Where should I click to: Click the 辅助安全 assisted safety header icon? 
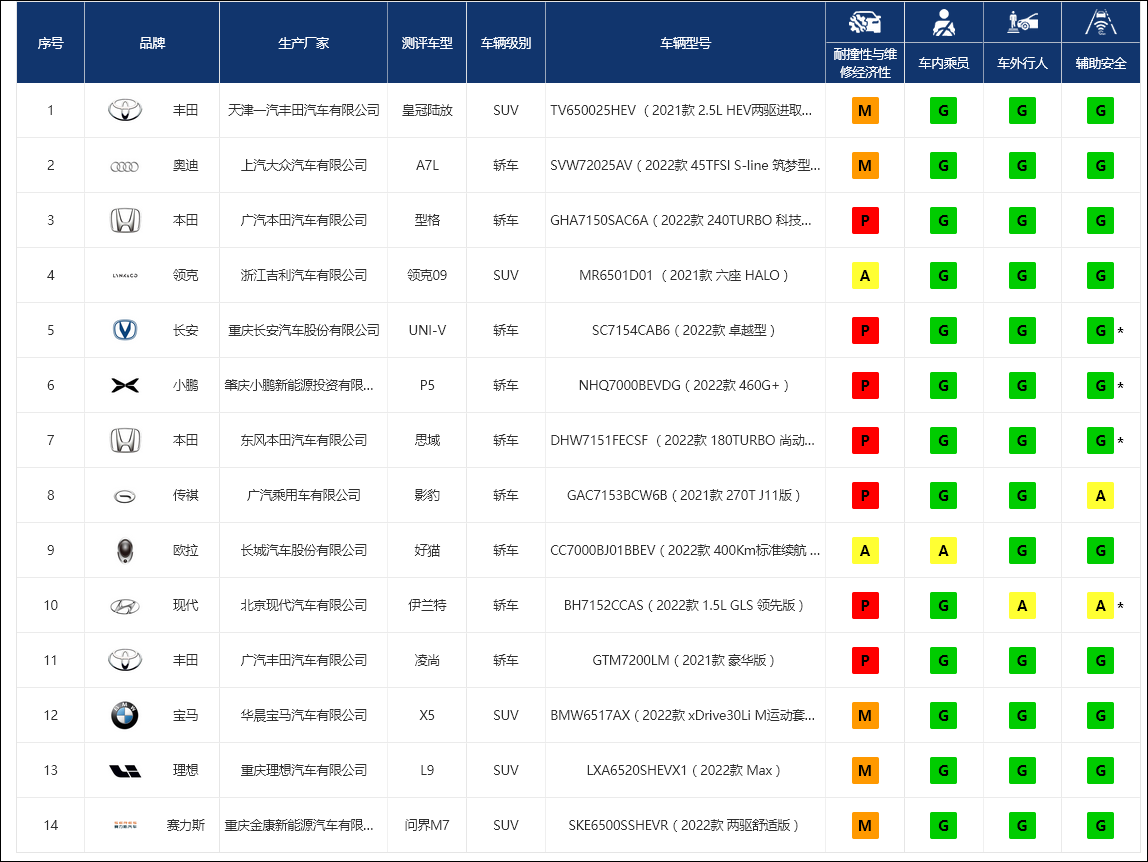point(1100,22)
